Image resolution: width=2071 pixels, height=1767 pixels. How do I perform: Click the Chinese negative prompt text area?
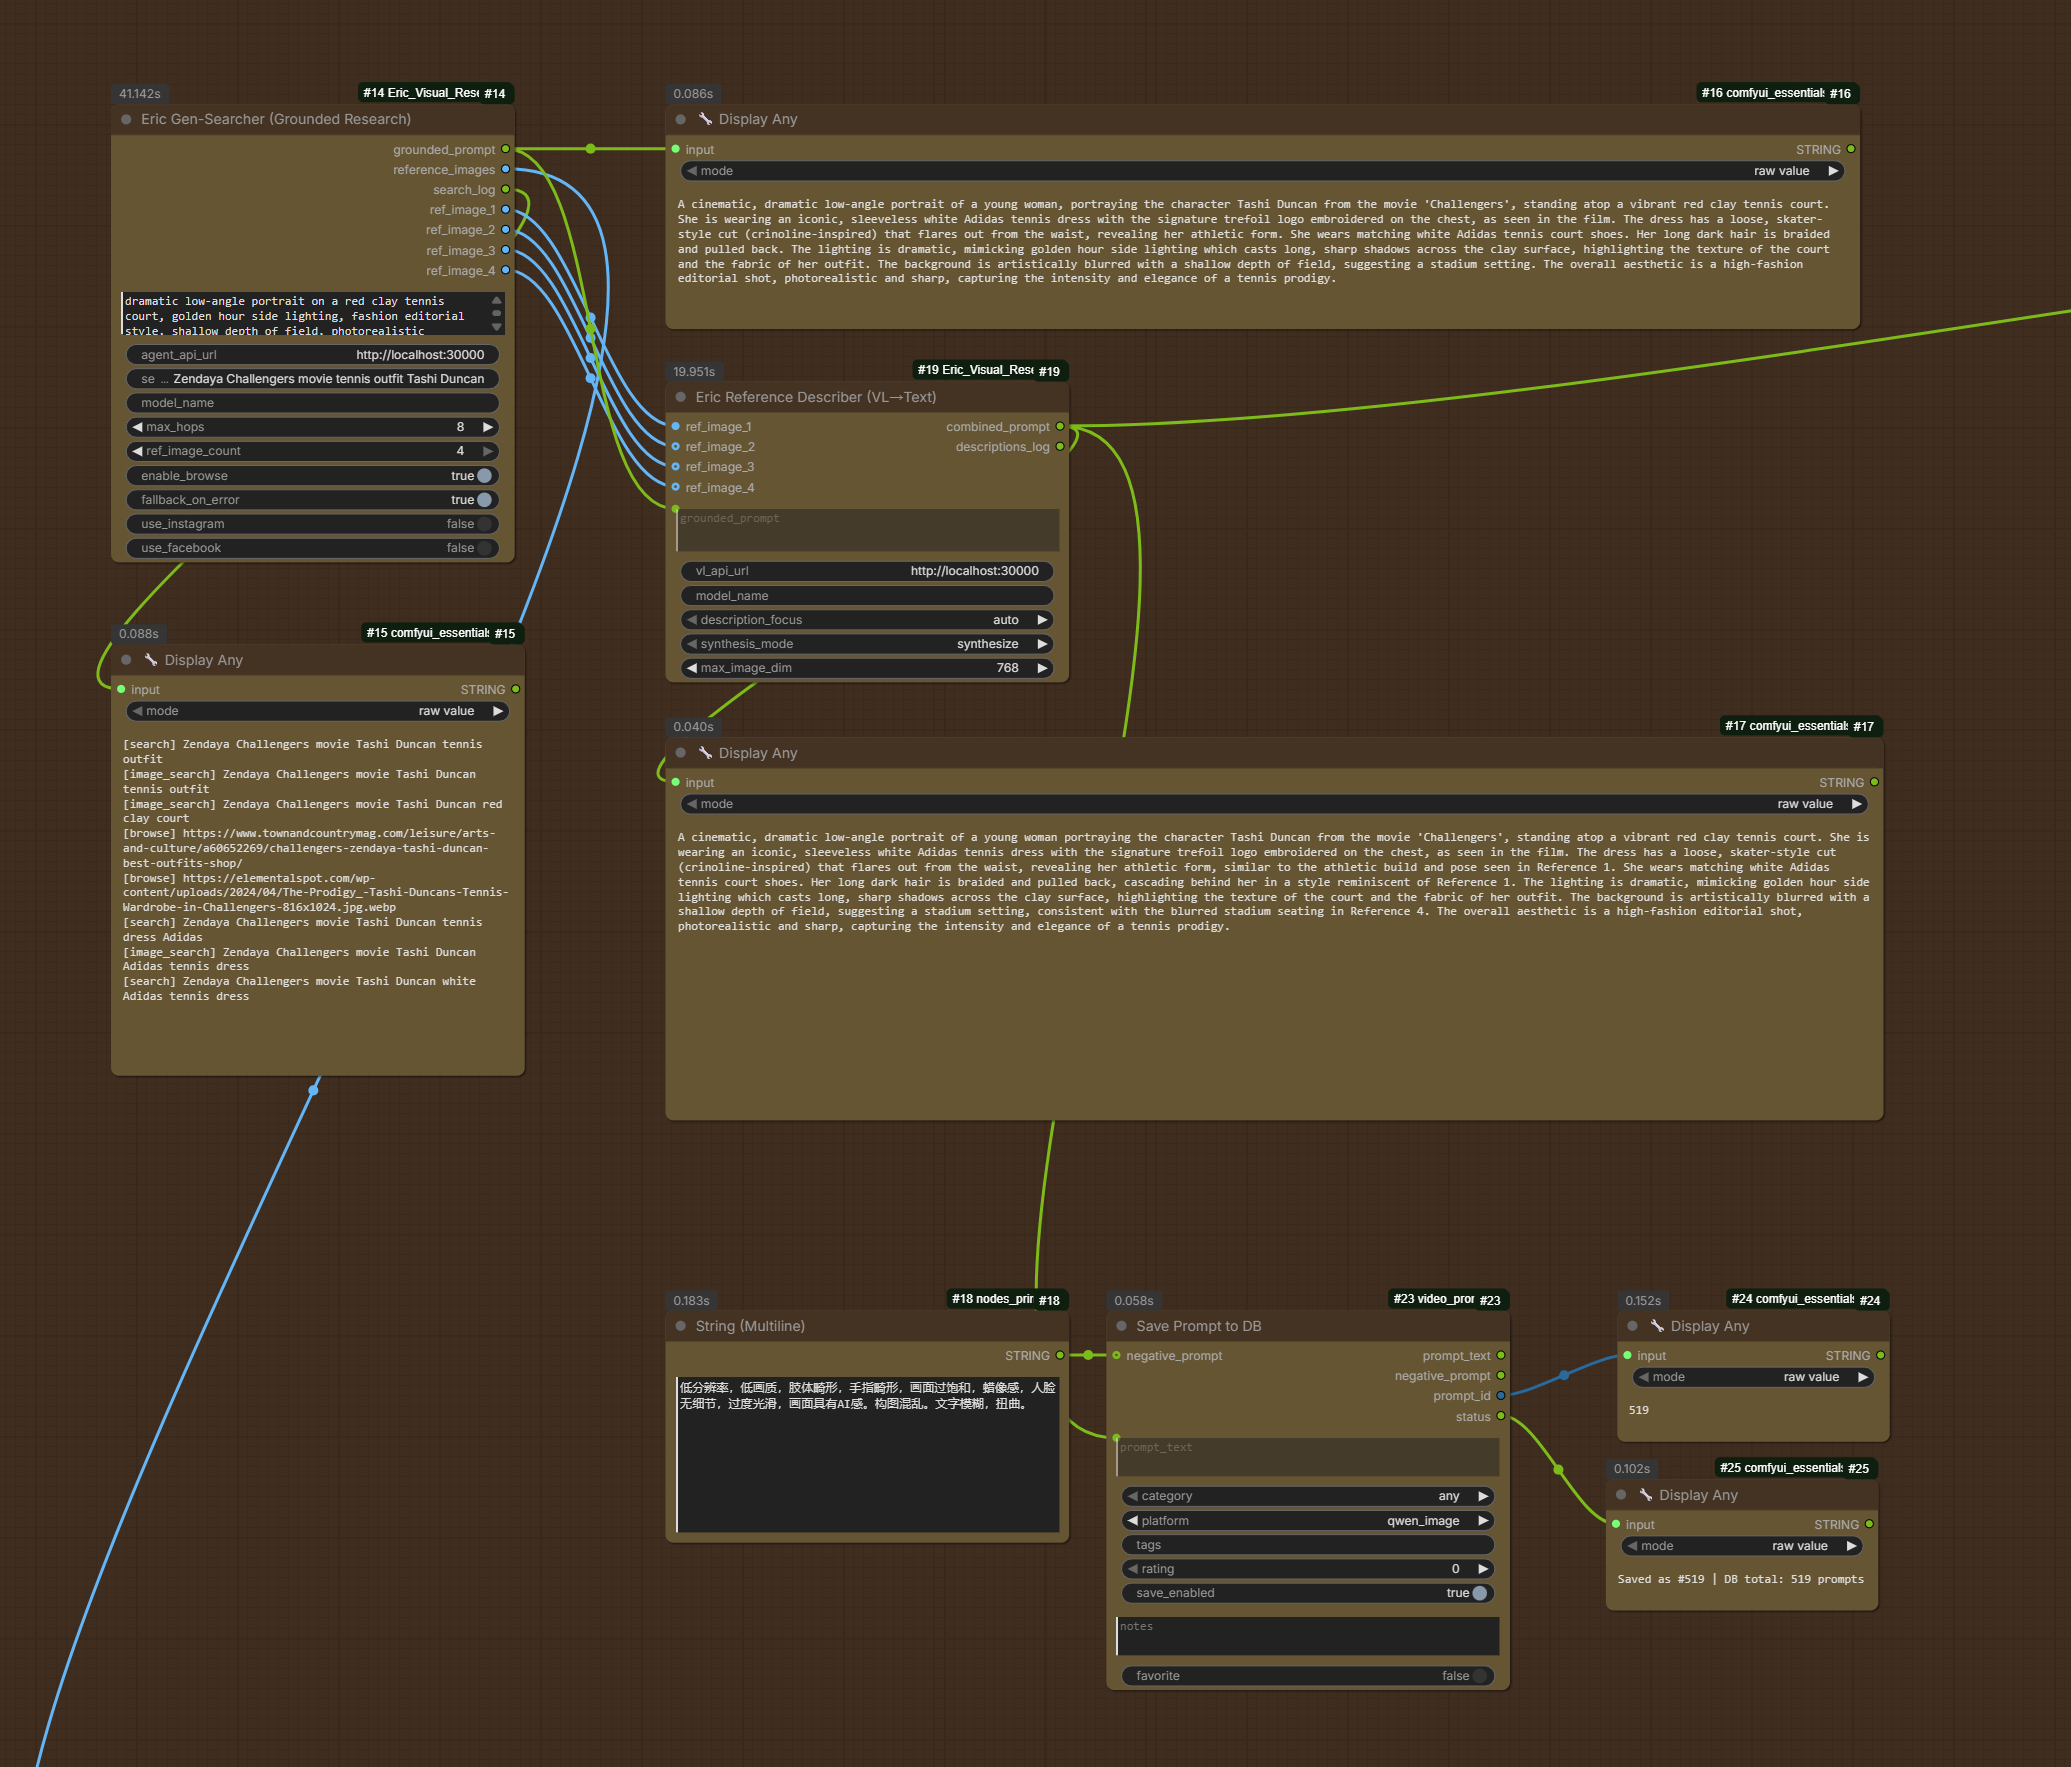click(x=867, y=1453)
